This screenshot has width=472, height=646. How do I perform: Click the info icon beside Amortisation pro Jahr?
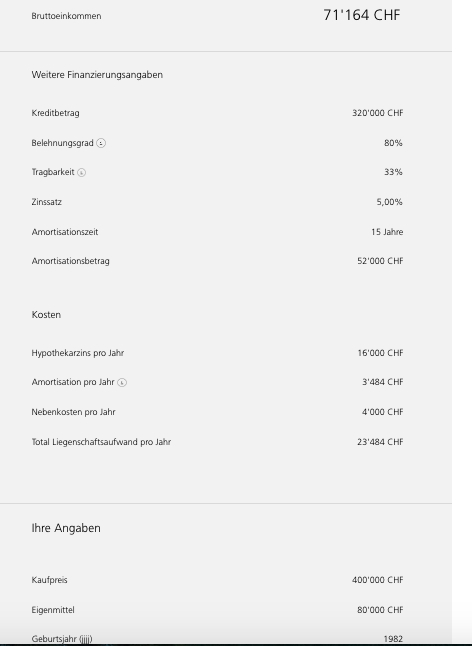coord(122,382)
